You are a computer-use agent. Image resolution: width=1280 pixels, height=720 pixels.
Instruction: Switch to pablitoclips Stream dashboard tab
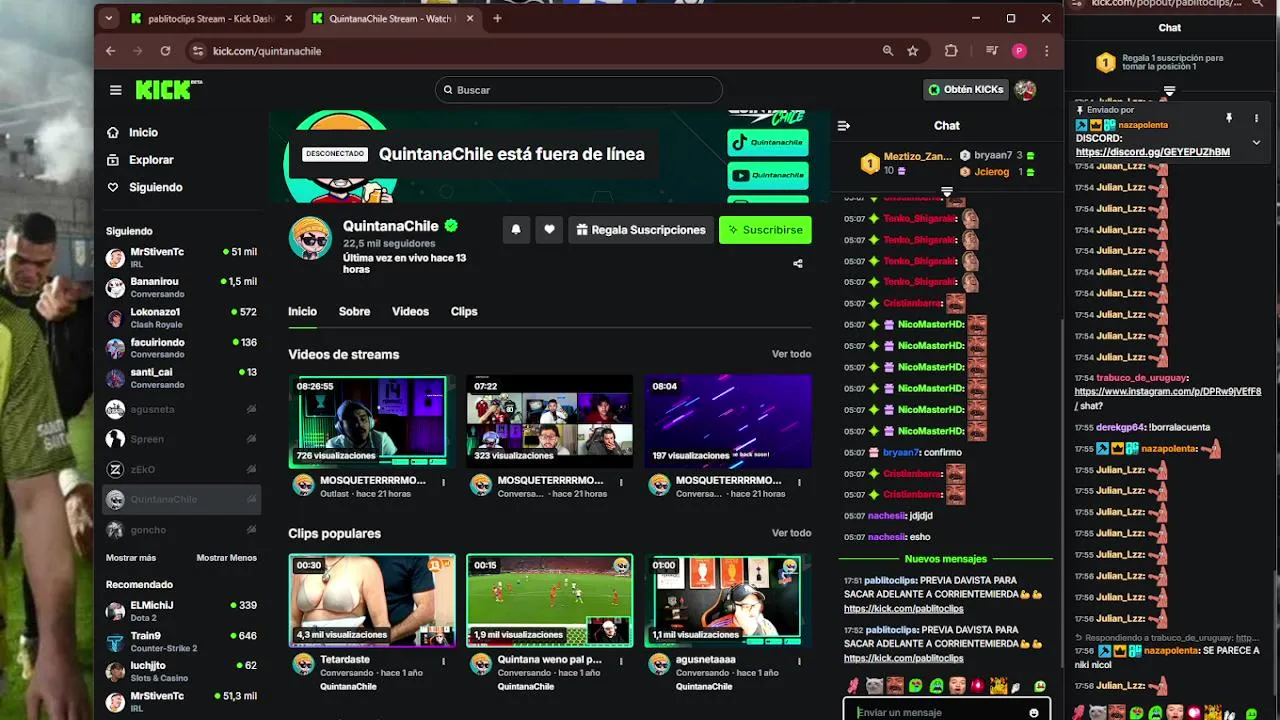pos(213,18)
